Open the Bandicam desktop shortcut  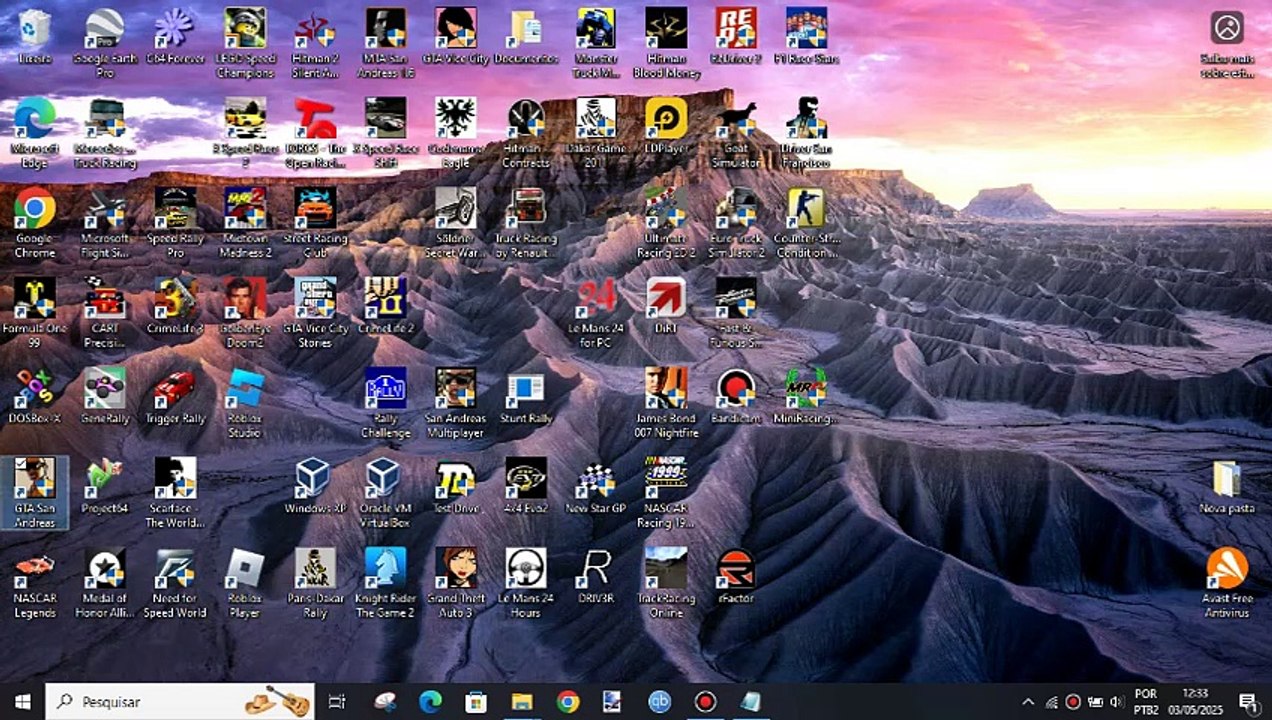[736, 397]
